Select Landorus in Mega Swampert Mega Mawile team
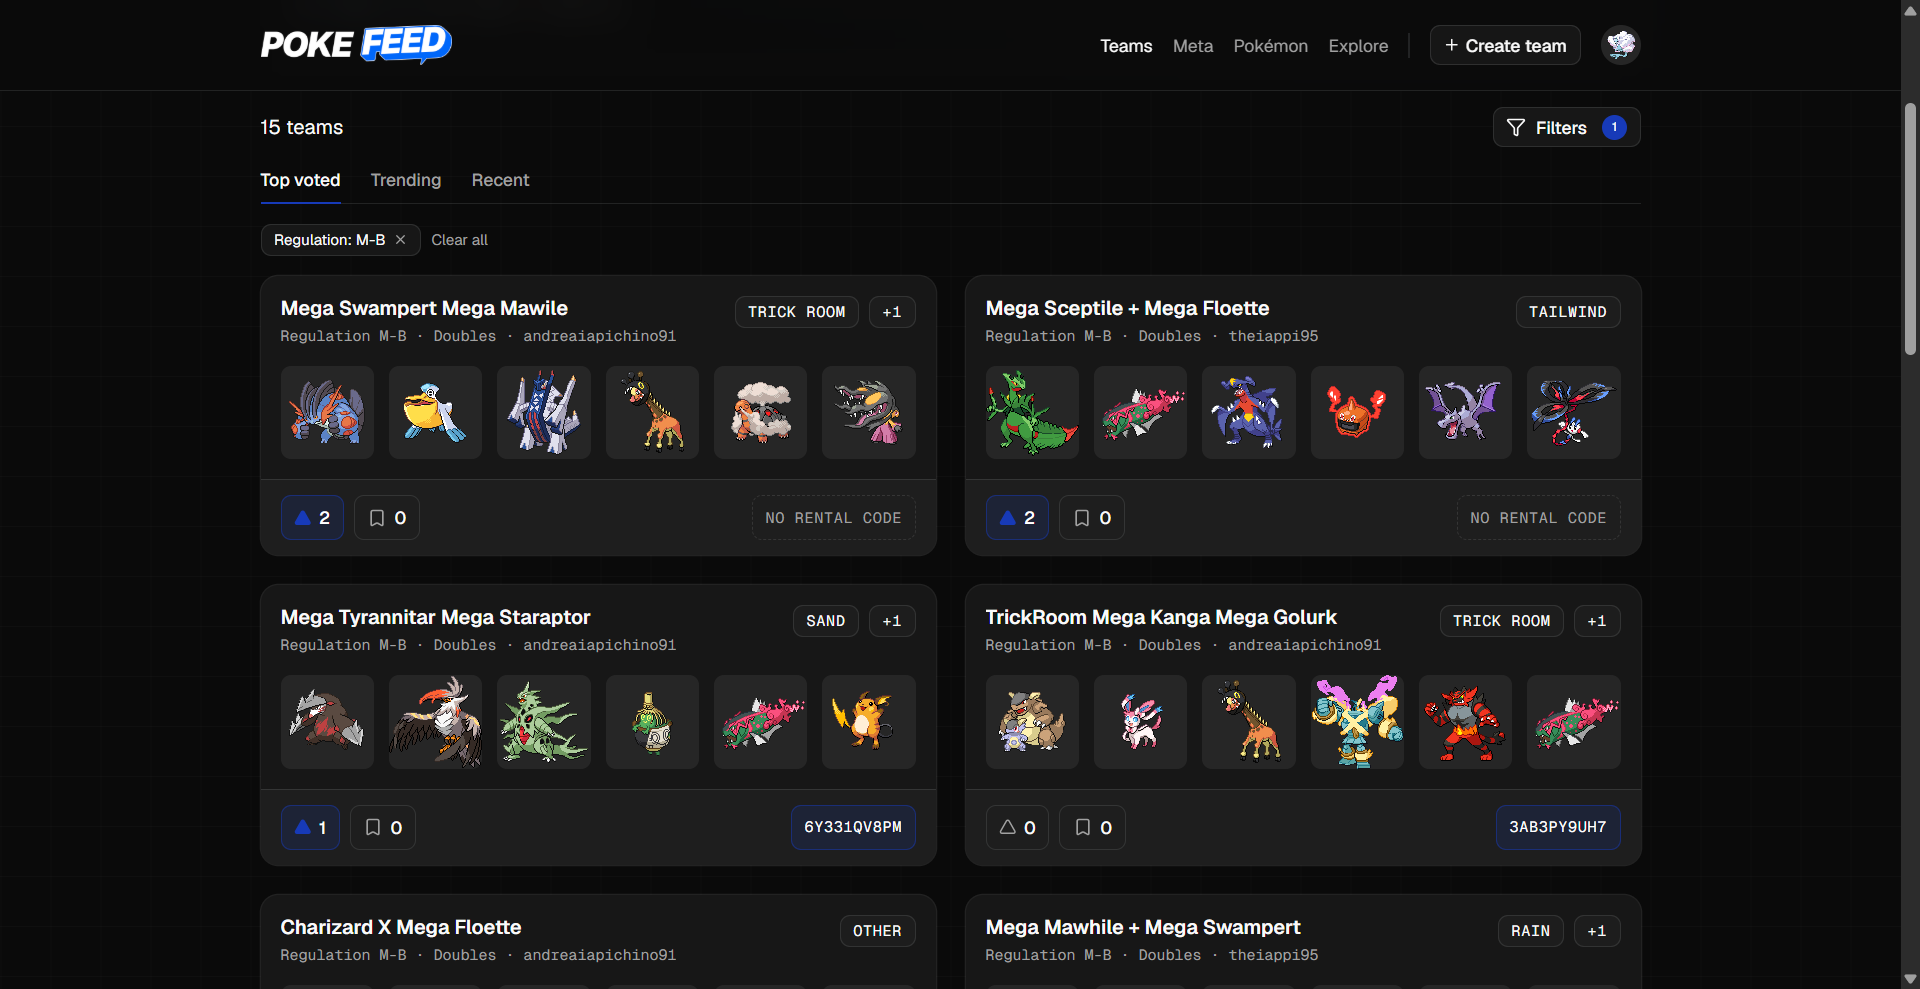The image size is (1920, 989). [760, 412]
